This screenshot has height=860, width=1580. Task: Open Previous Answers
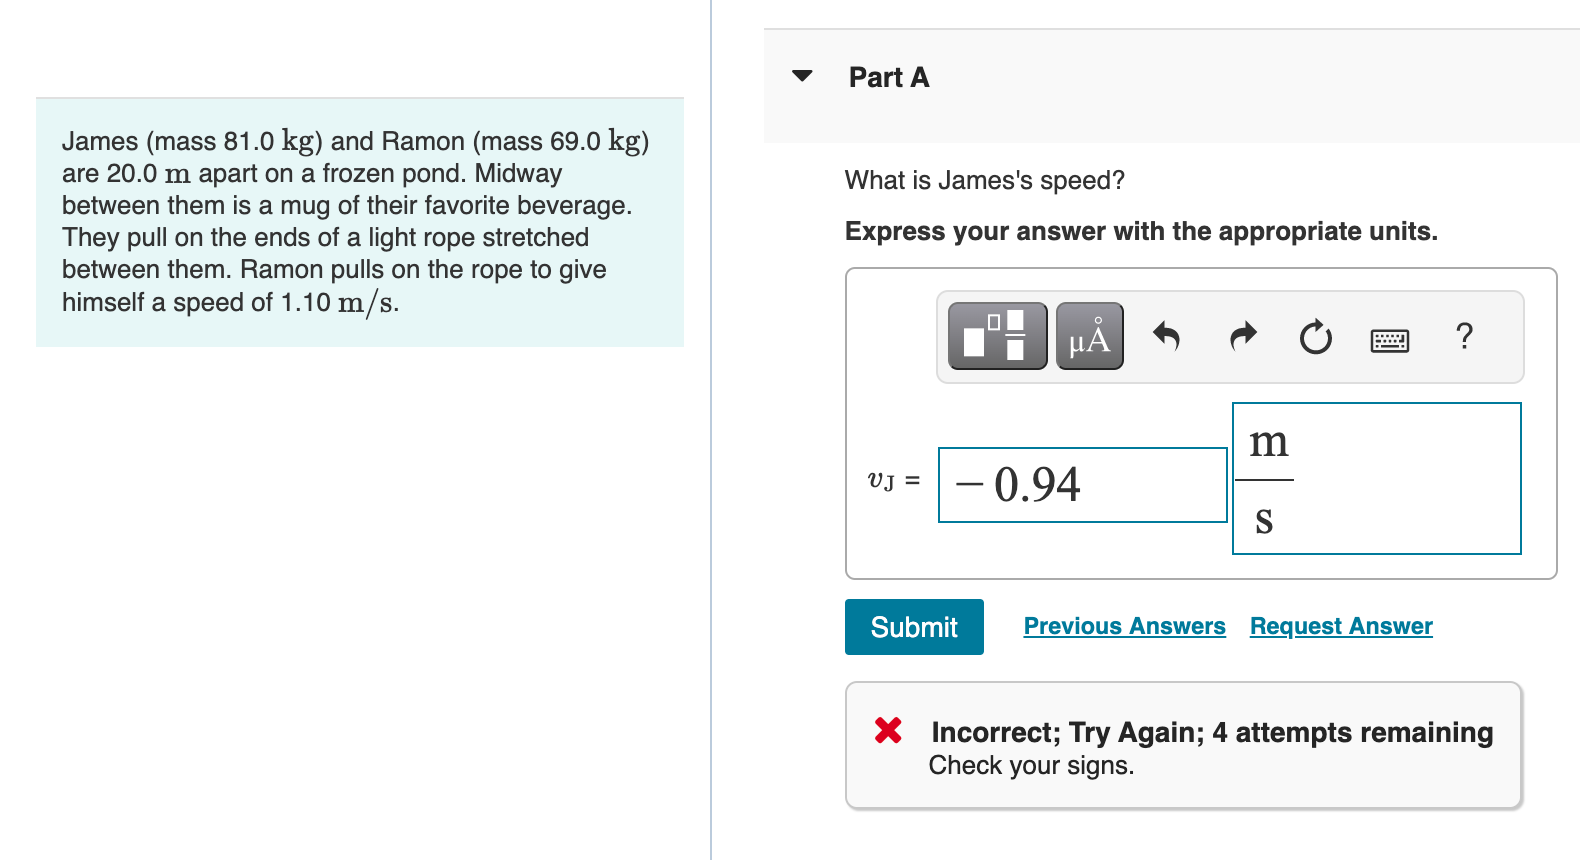1123,626
